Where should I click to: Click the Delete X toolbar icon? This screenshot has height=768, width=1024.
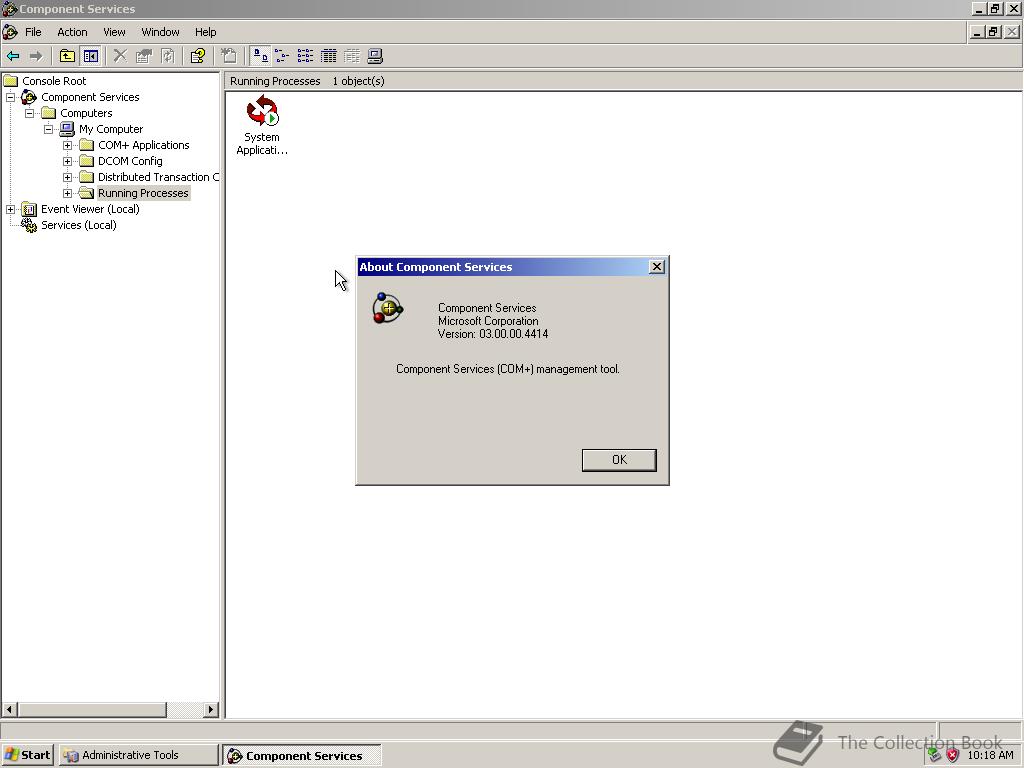click(120, 57)
